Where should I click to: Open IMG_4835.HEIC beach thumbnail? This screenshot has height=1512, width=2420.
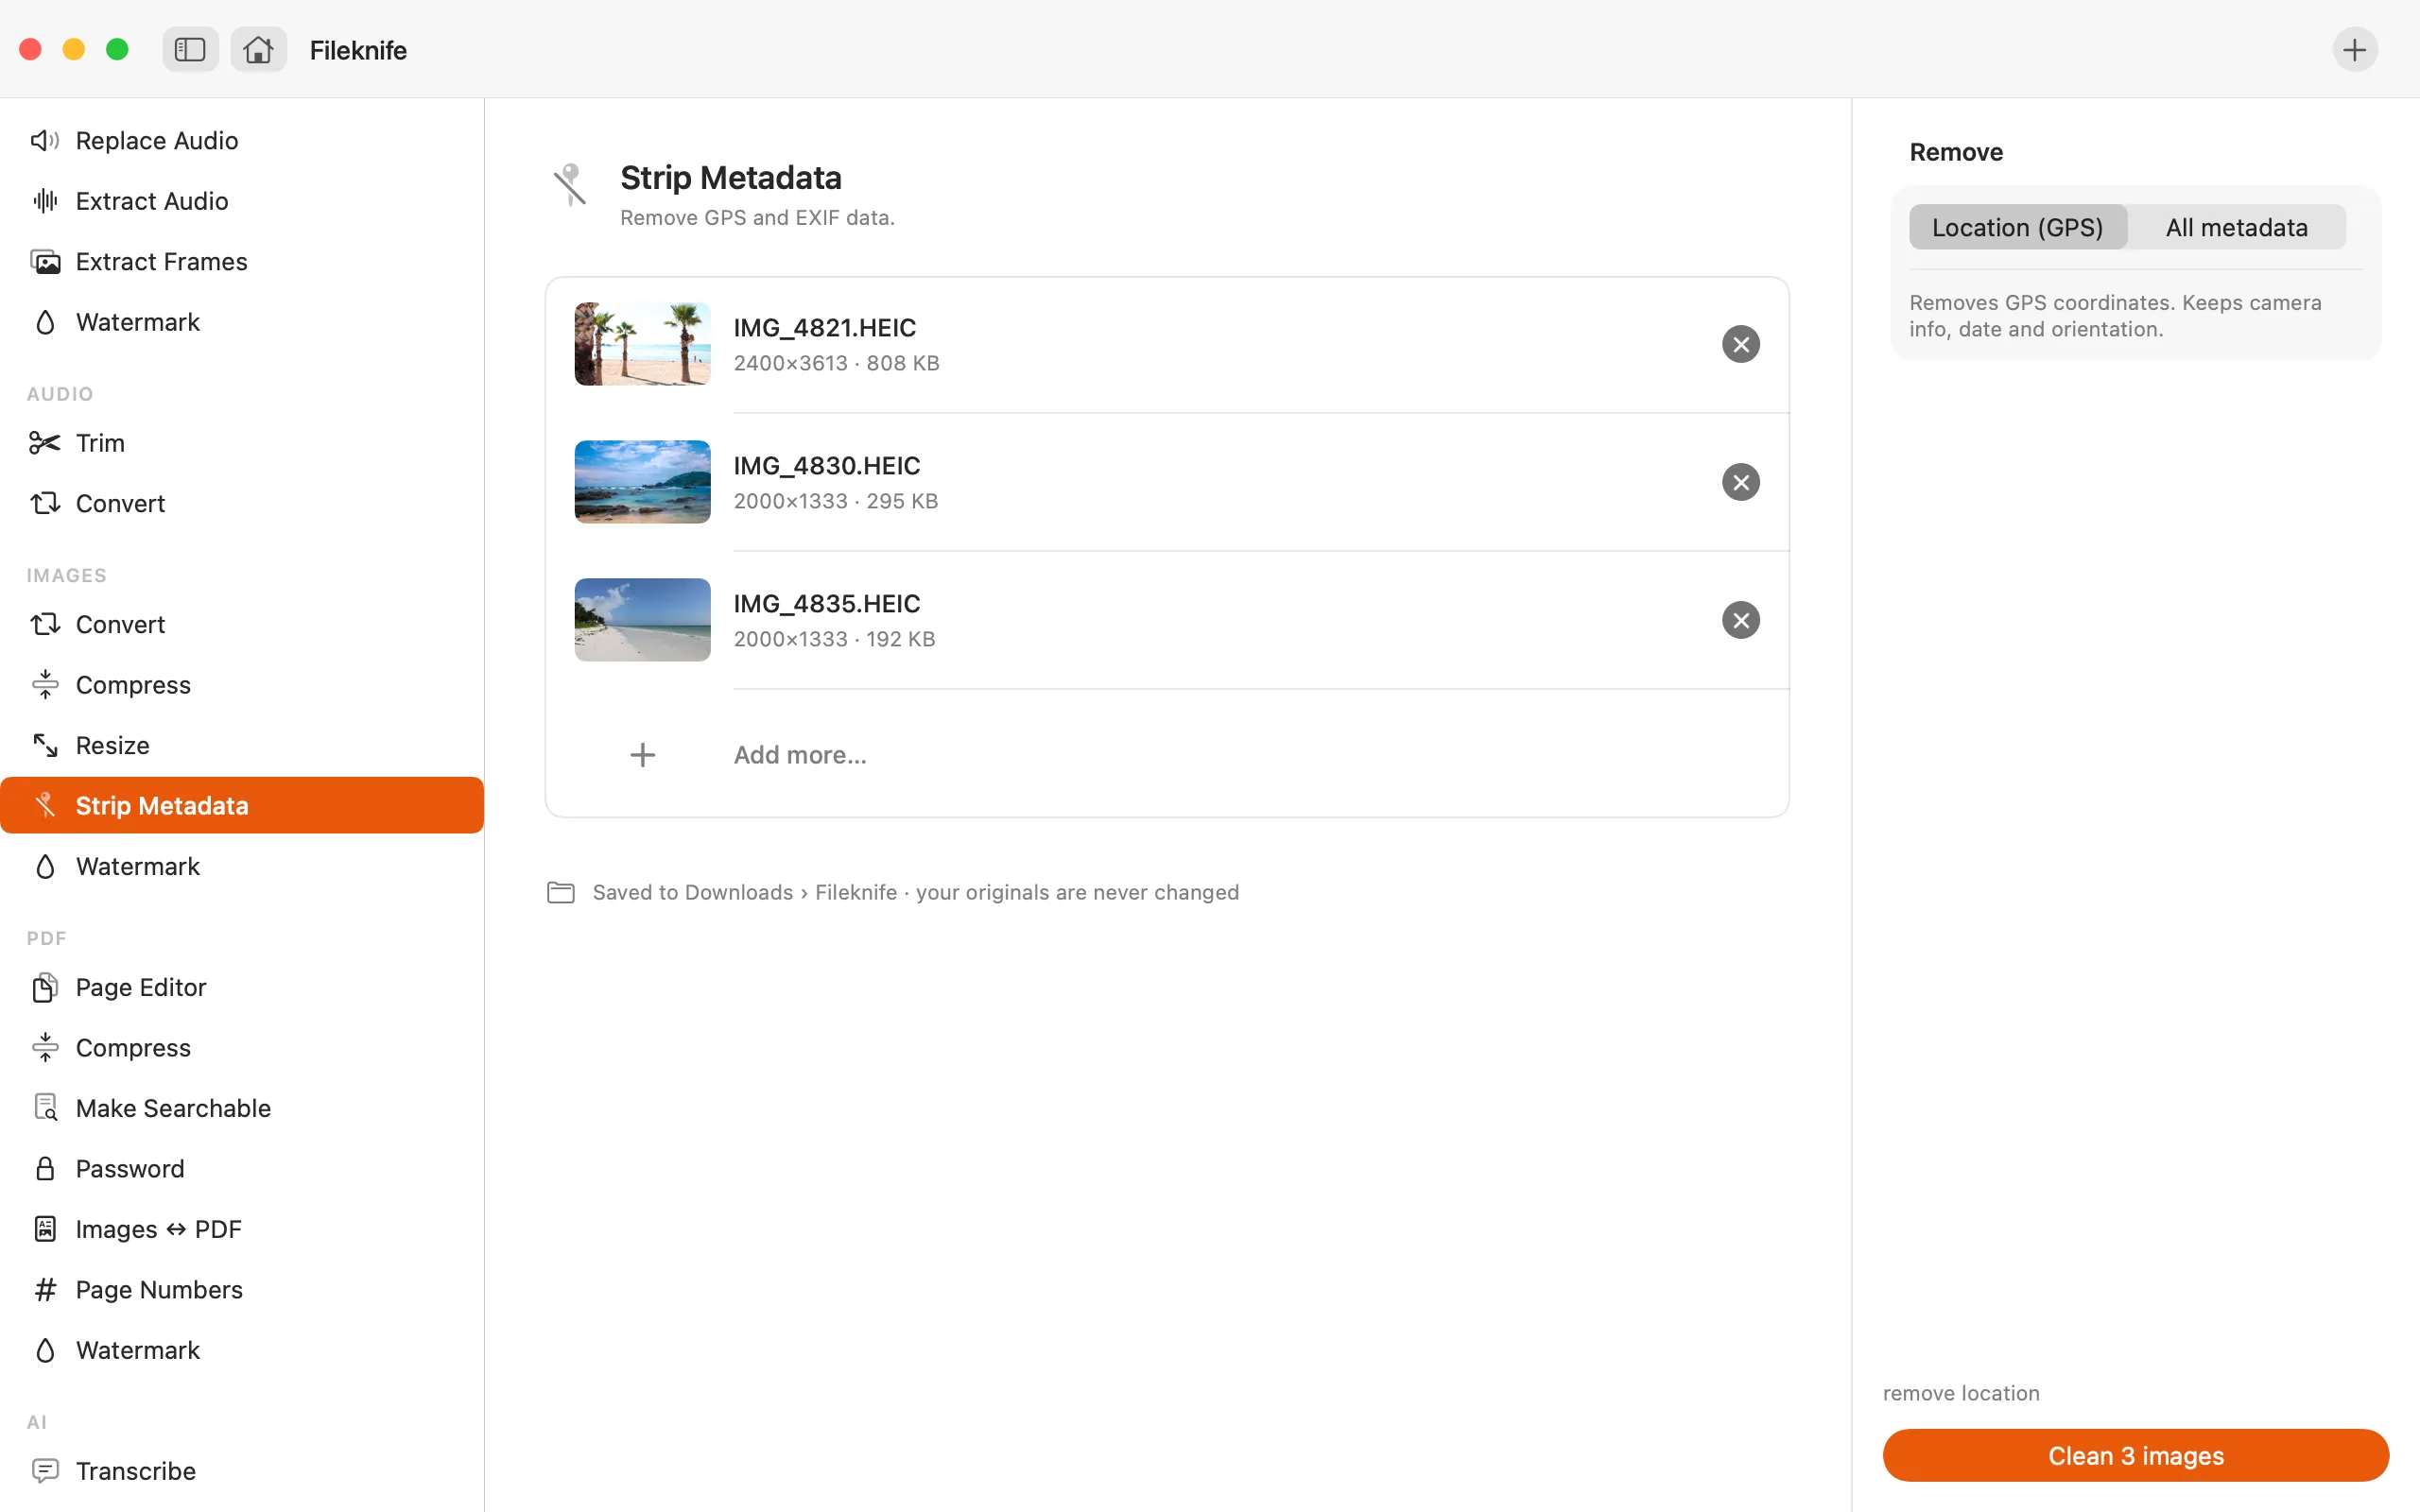pos(643,620)
